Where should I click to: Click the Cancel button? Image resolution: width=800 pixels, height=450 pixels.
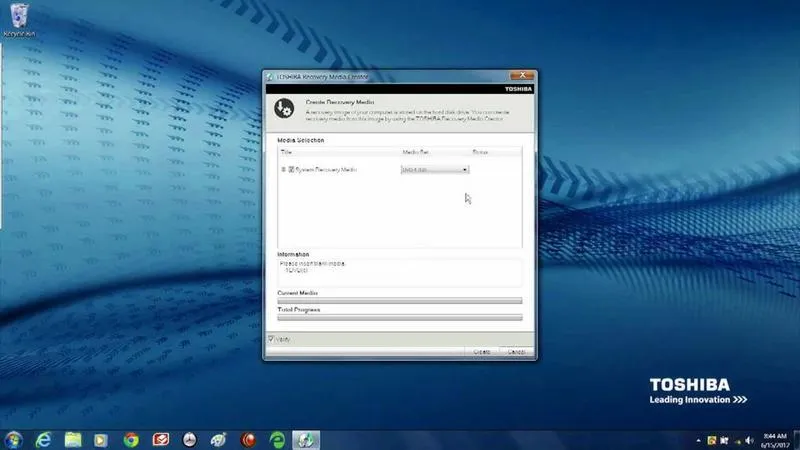[x=516, y=352]
